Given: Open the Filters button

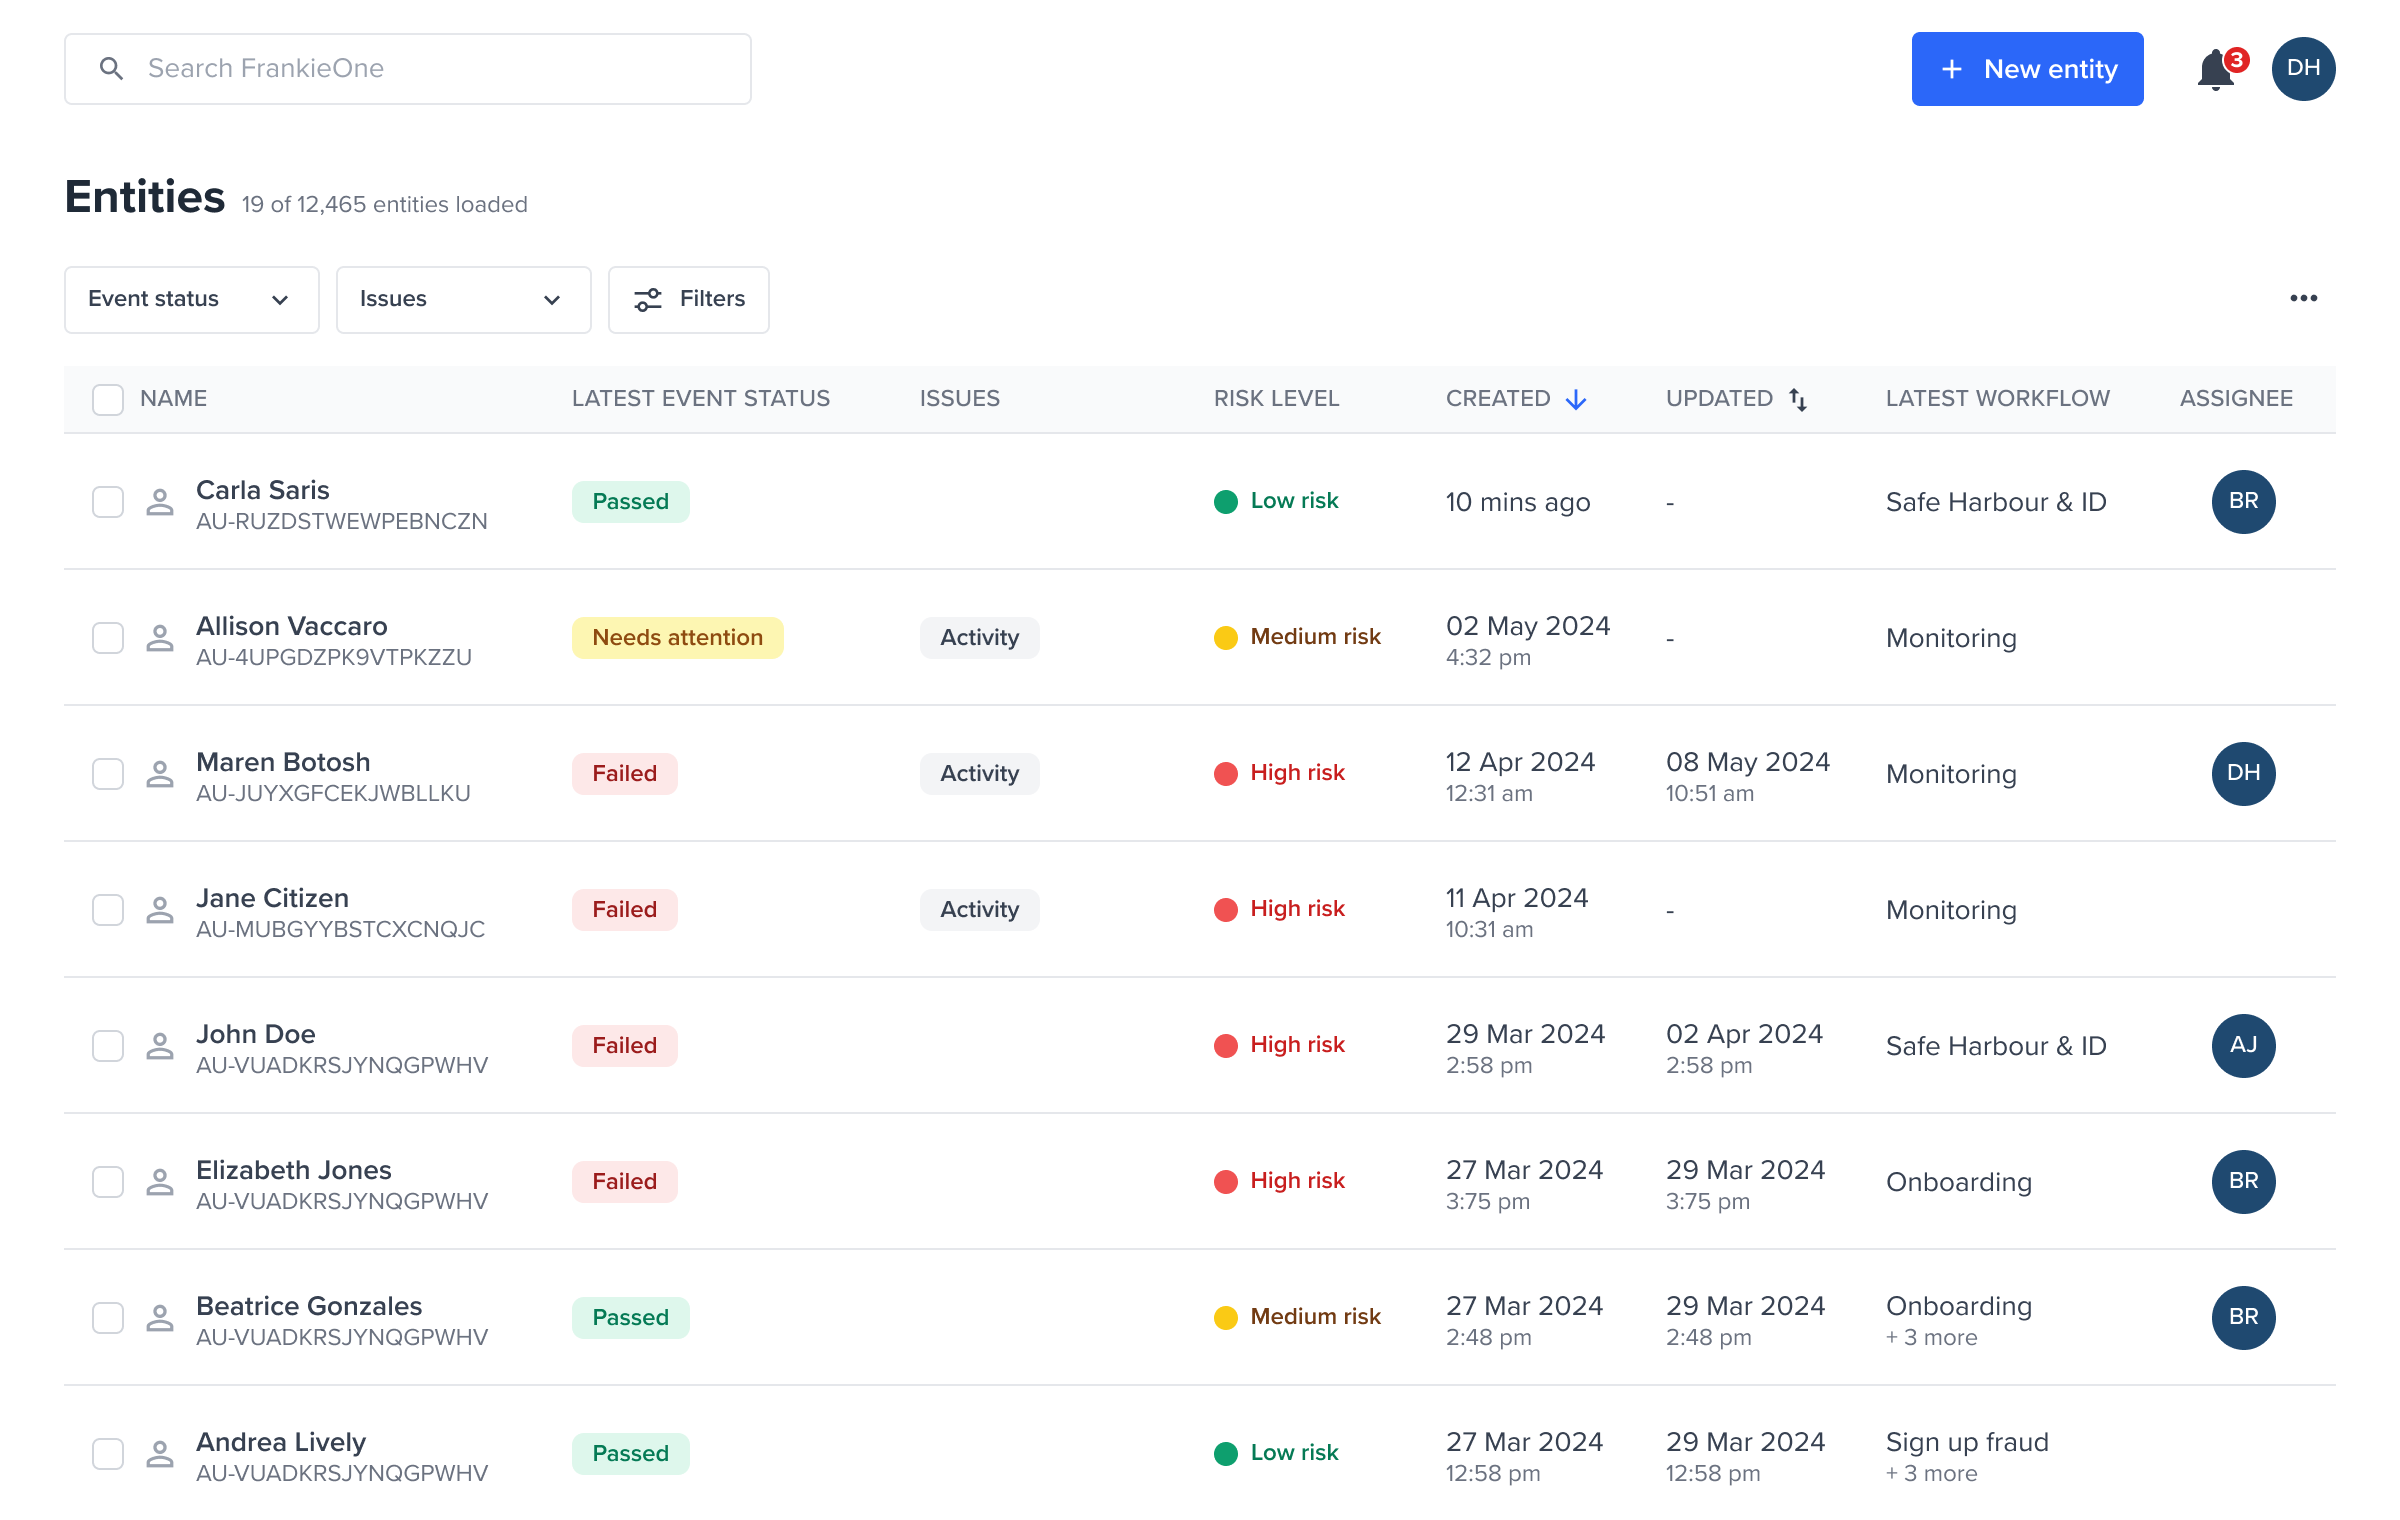Looking at the screenshot, I should (x=689, y=300).
